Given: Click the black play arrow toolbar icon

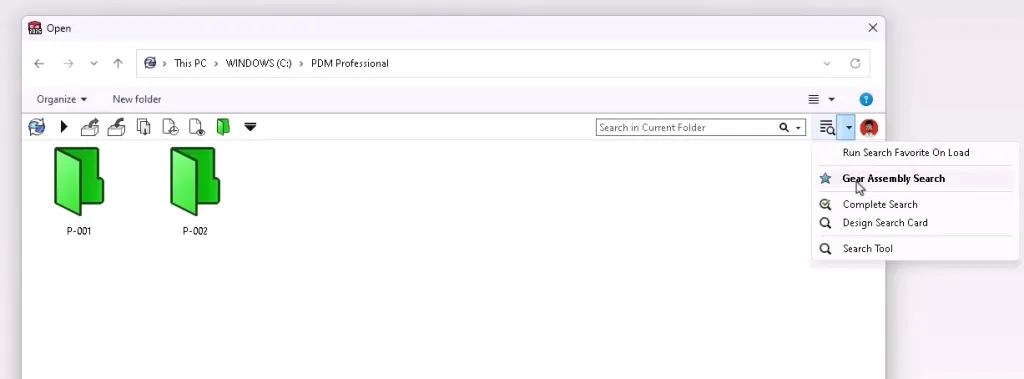Looking at the screenshot, I should 64,127.
